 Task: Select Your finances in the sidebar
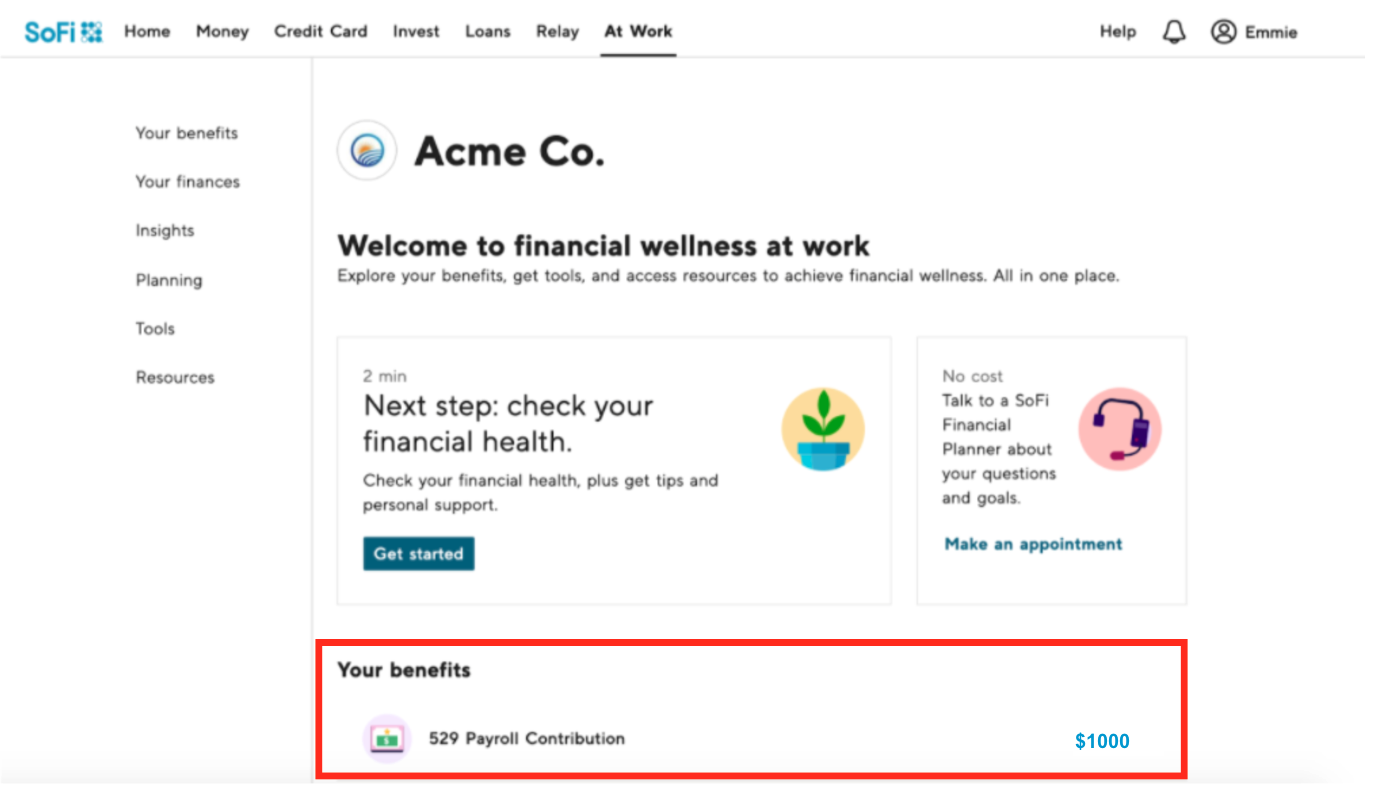(188, 182)
